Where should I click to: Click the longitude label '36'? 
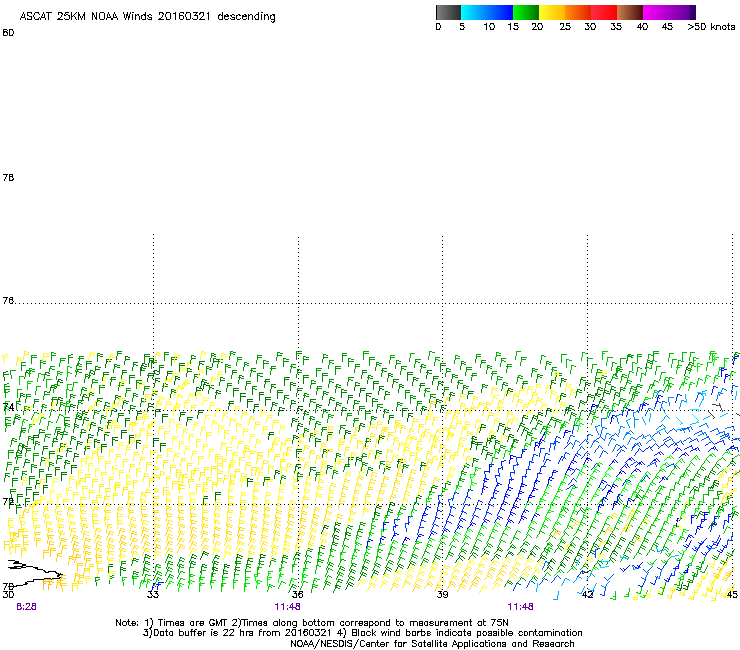pos(297,594)
